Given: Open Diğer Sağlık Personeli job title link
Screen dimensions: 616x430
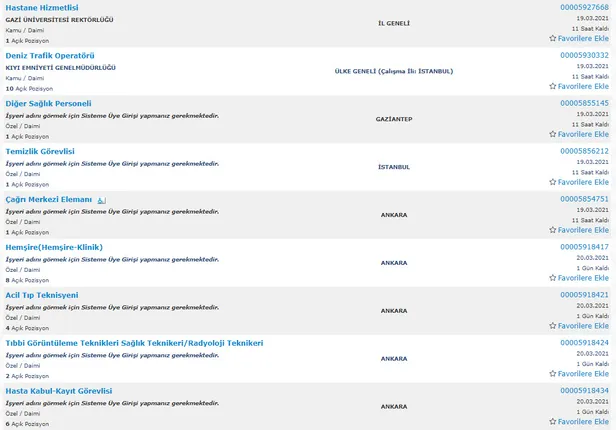Looking at the screenshot, I should 48,103.
